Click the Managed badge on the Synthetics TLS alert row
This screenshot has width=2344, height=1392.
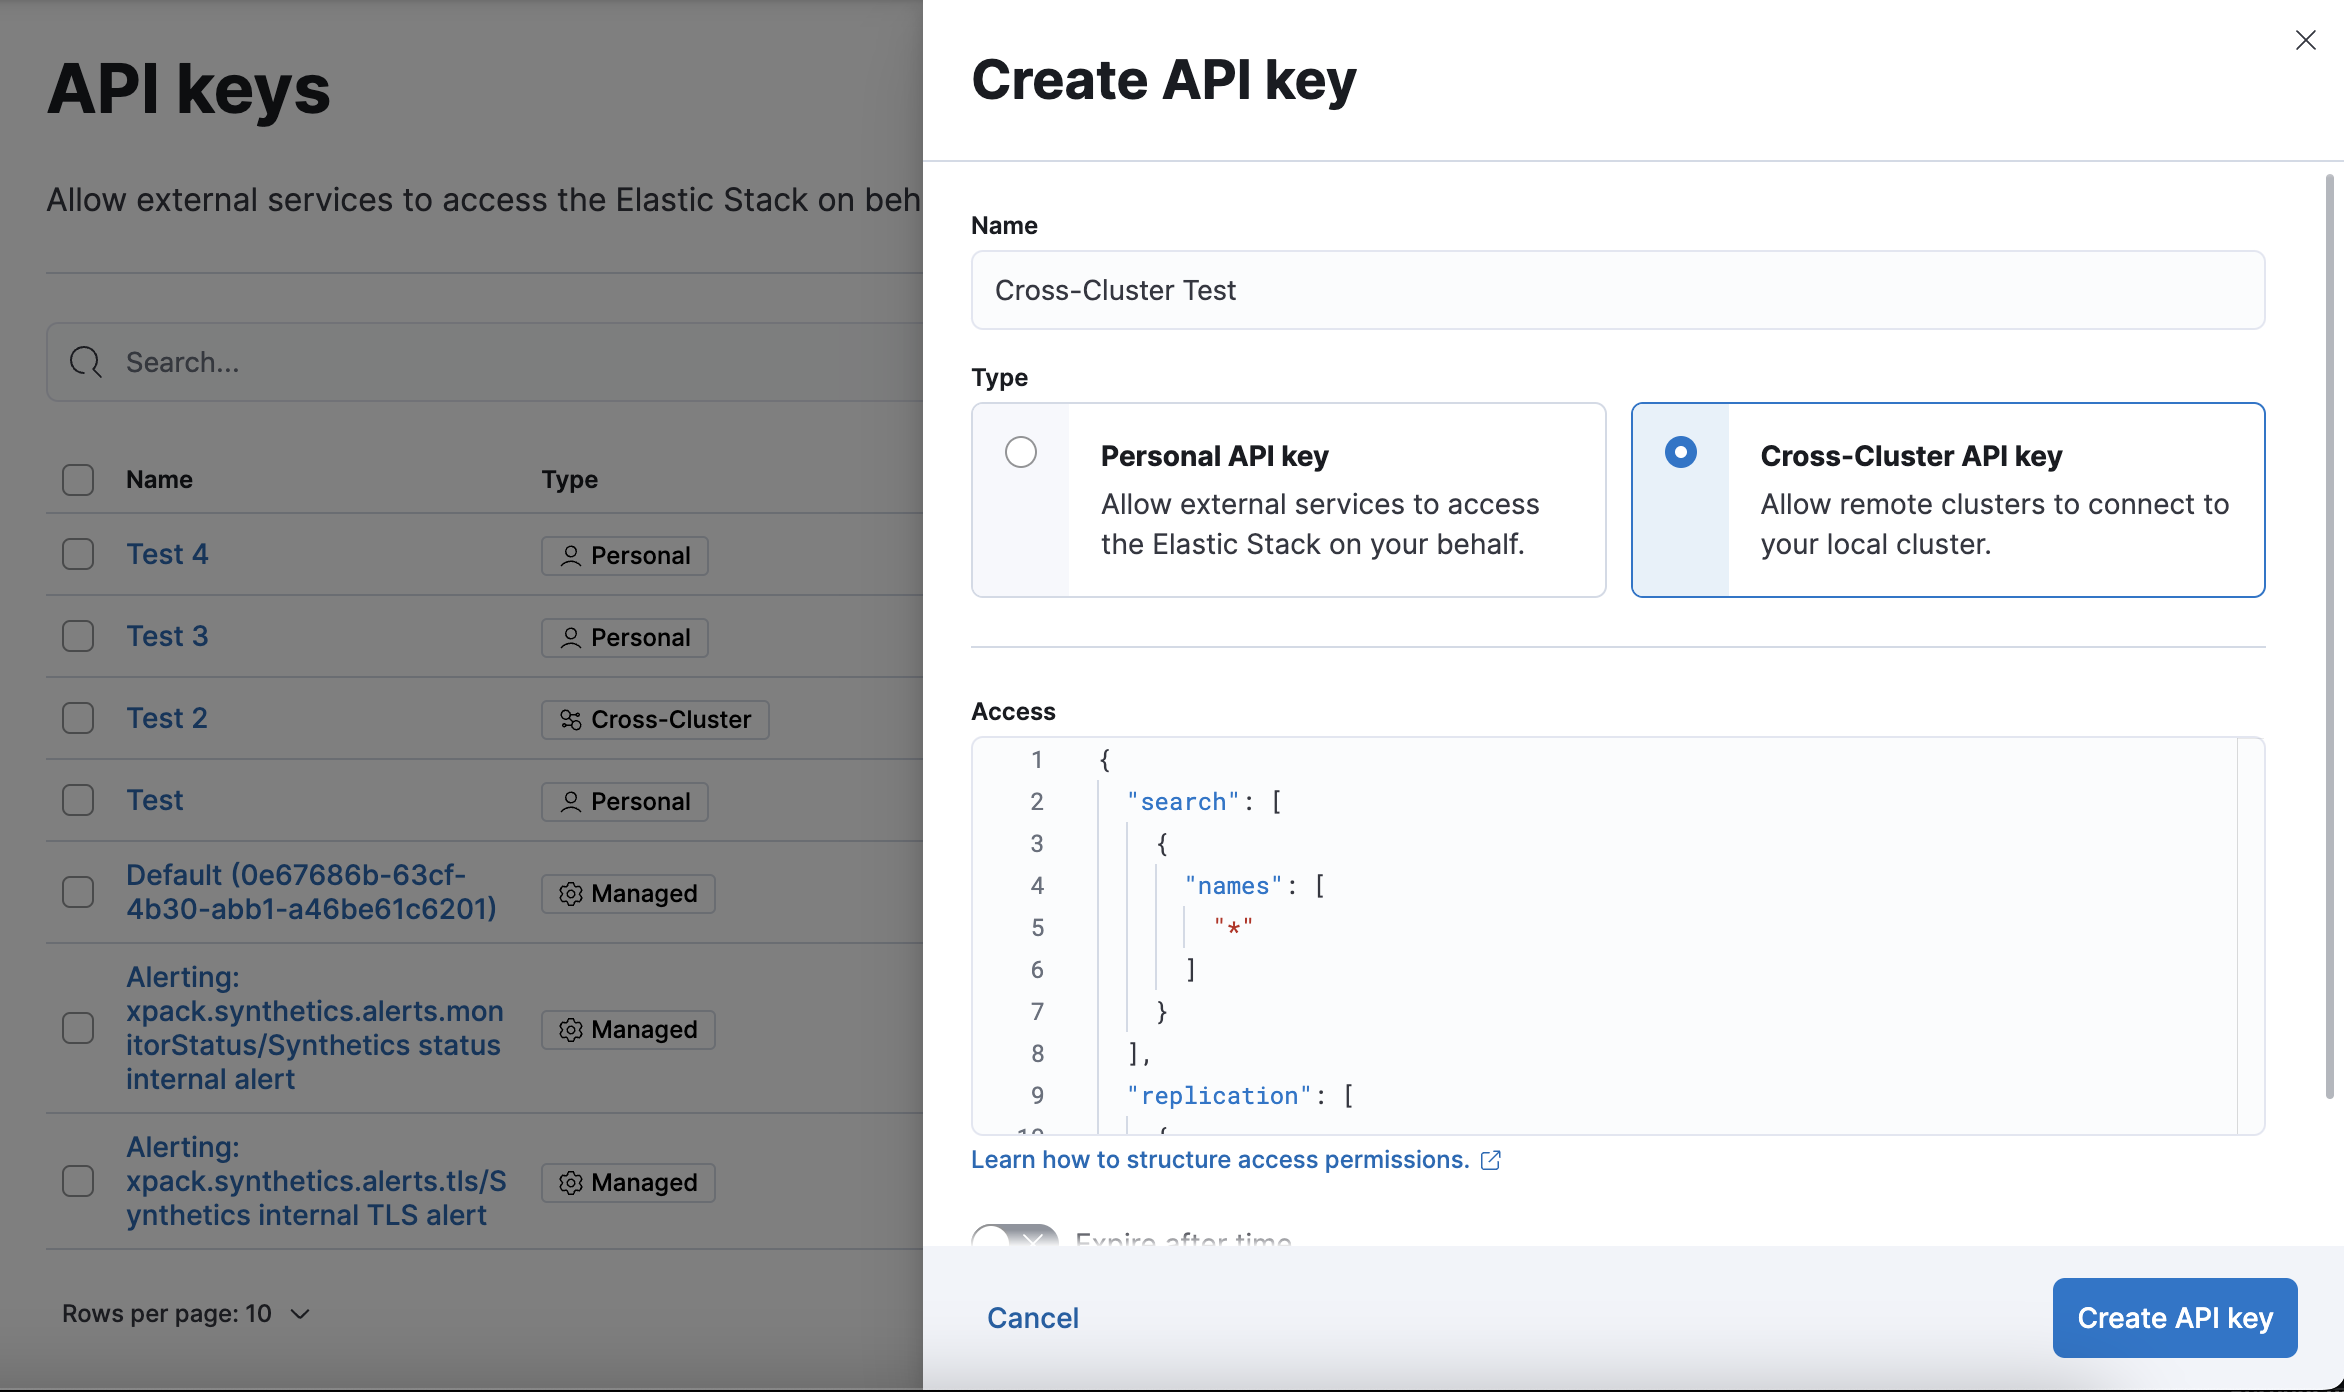click(x=627, y=1182)
